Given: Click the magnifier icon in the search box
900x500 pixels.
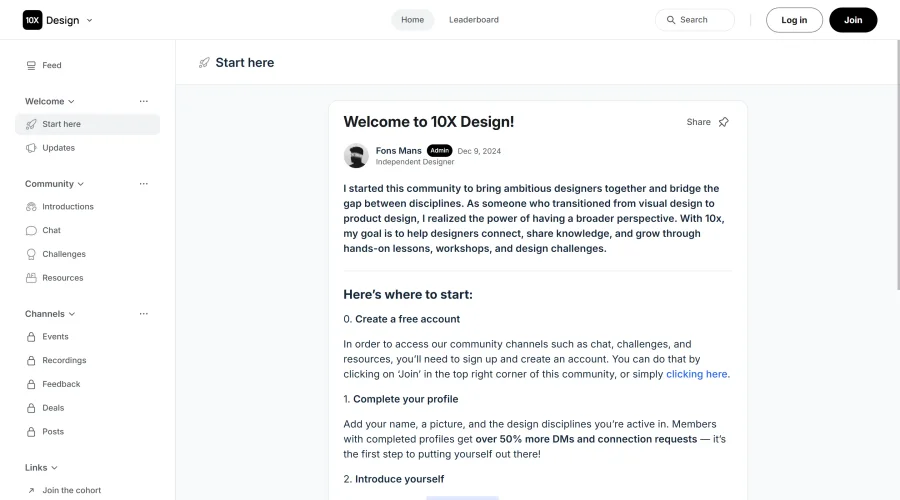Looking at the screenshot, I should point(670,20).
